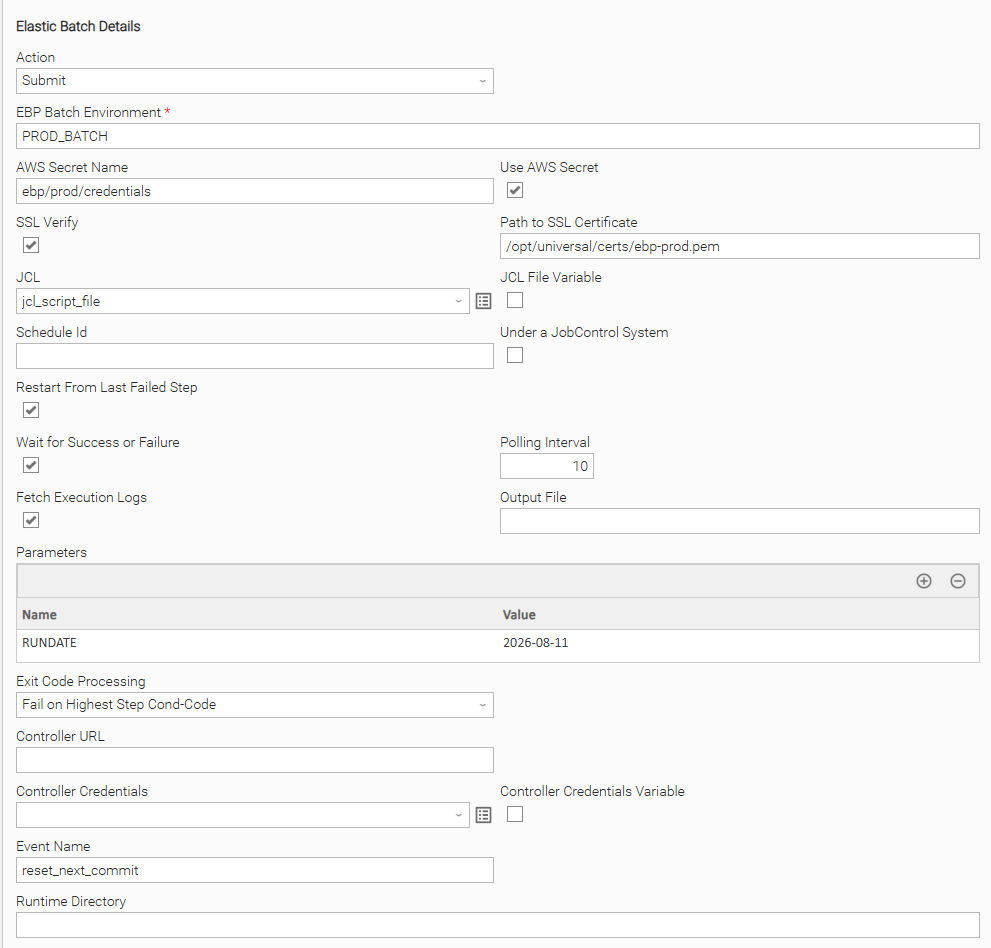Focus EBP Batch Environment field
Image resolution: width=991 pixels, height=948 pixels.
pos(498,137)
